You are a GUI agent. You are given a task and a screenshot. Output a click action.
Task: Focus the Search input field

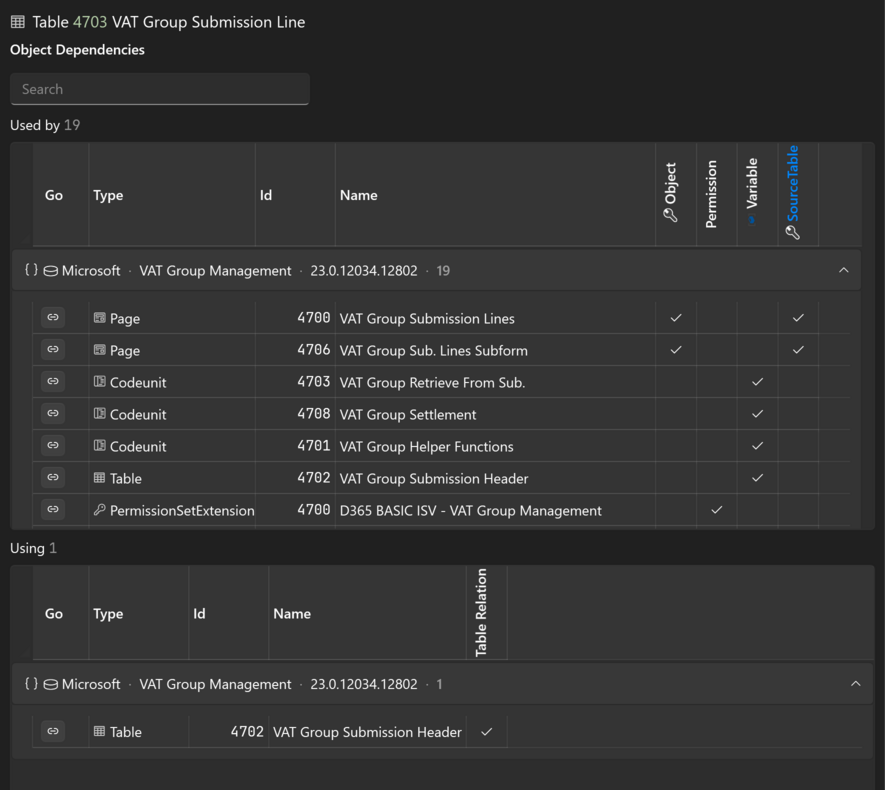(x=160, y=89)
